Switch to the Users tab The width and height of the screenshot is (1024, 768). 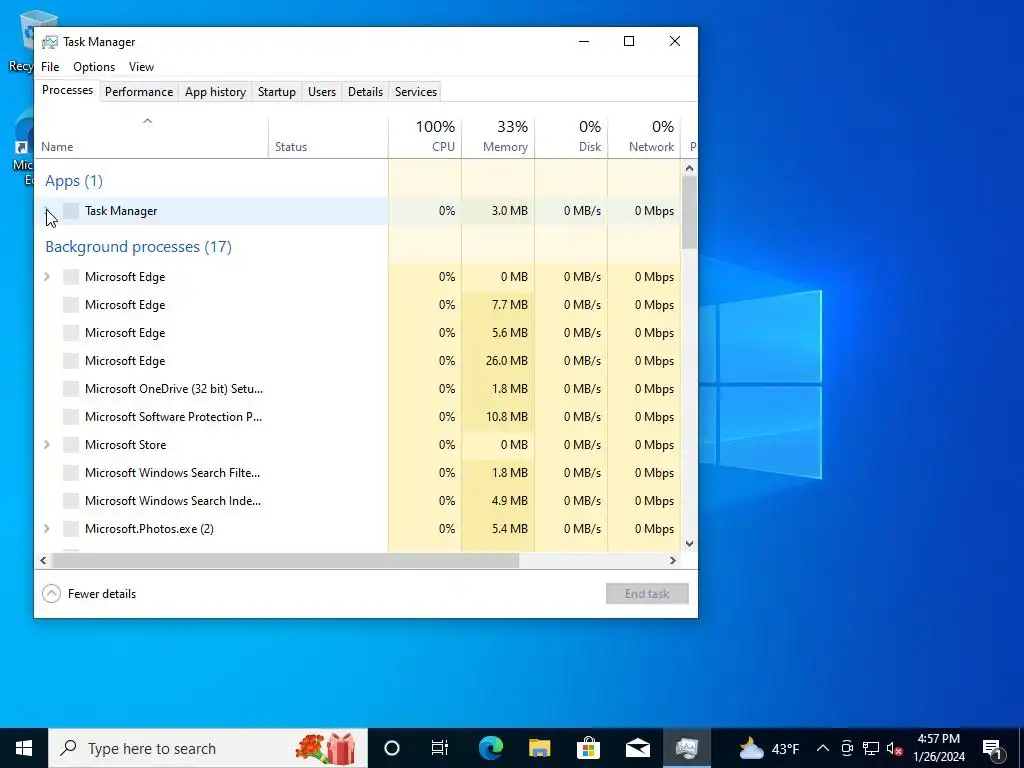coord(322,92)
